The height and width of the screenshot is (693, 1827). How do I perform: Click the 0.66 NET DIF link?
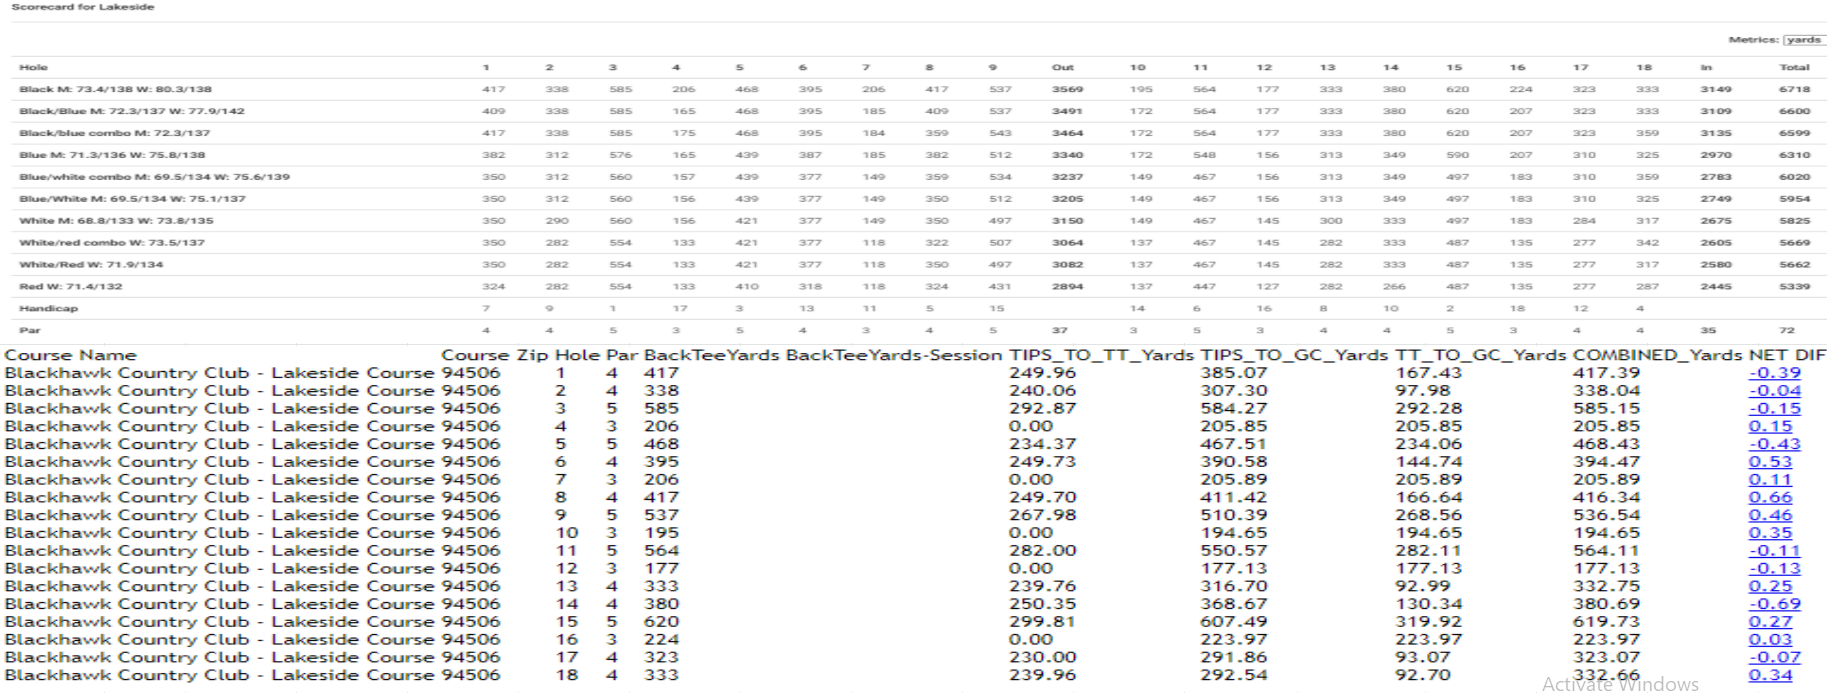tap(1770, 498)
